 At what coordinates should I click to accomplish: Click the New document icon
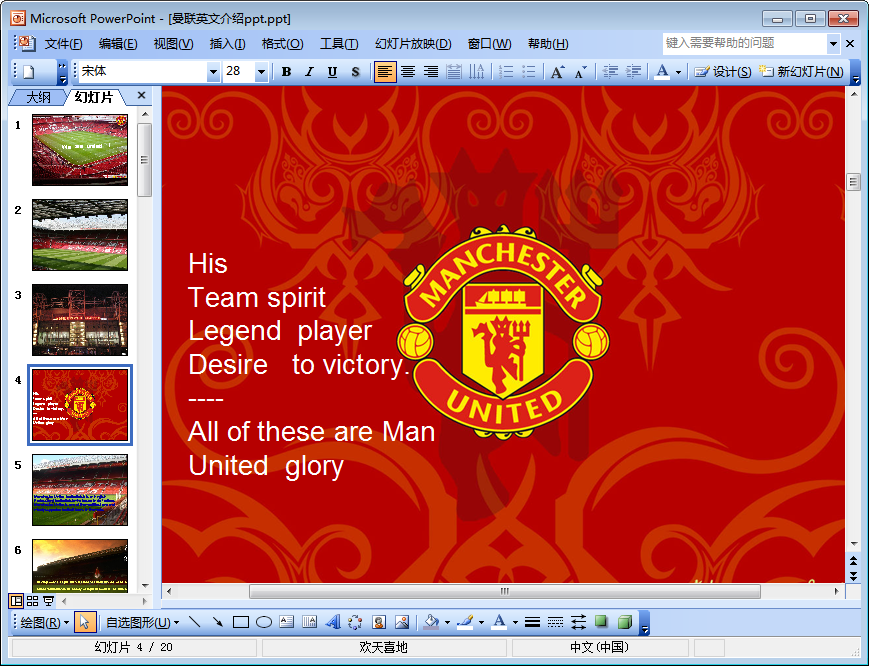coord(29,71)
